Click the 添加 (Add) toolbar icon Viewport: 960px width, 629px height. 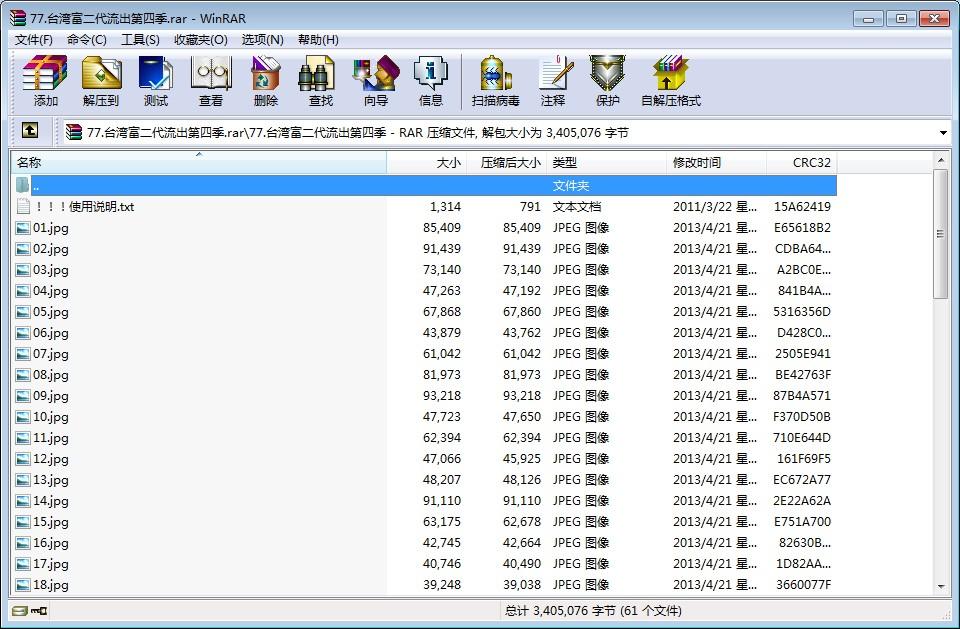[x=45, y=80]
